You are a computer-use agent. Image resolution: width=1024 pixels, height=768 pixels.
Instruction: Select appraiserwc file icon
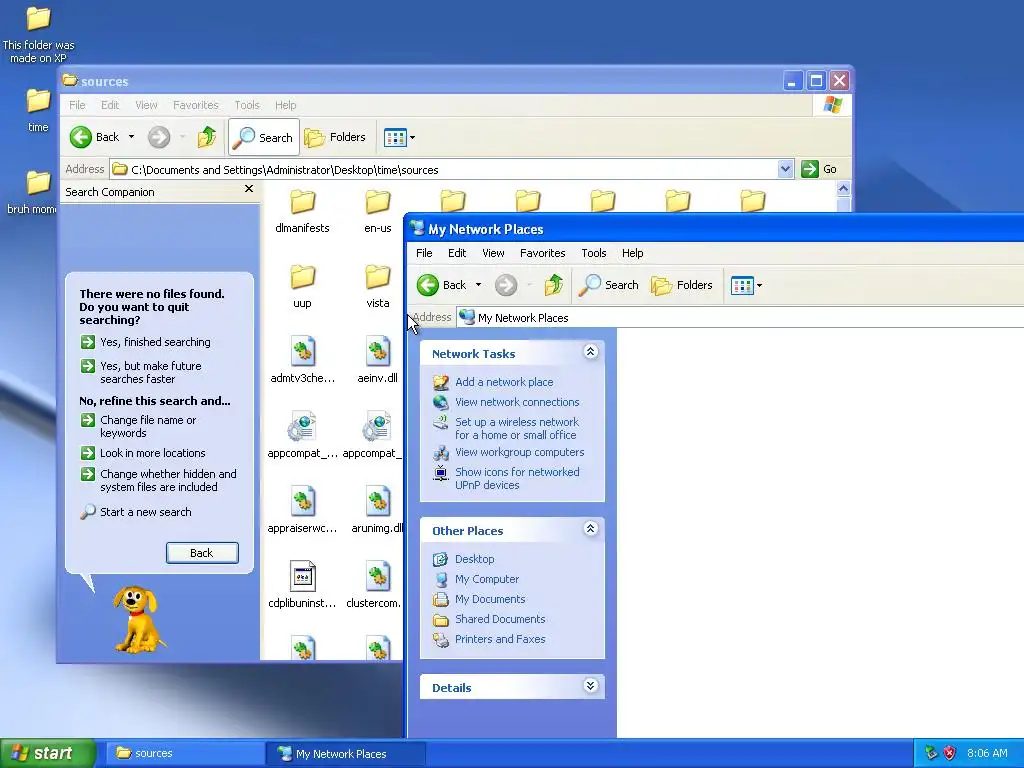point(302,501)
